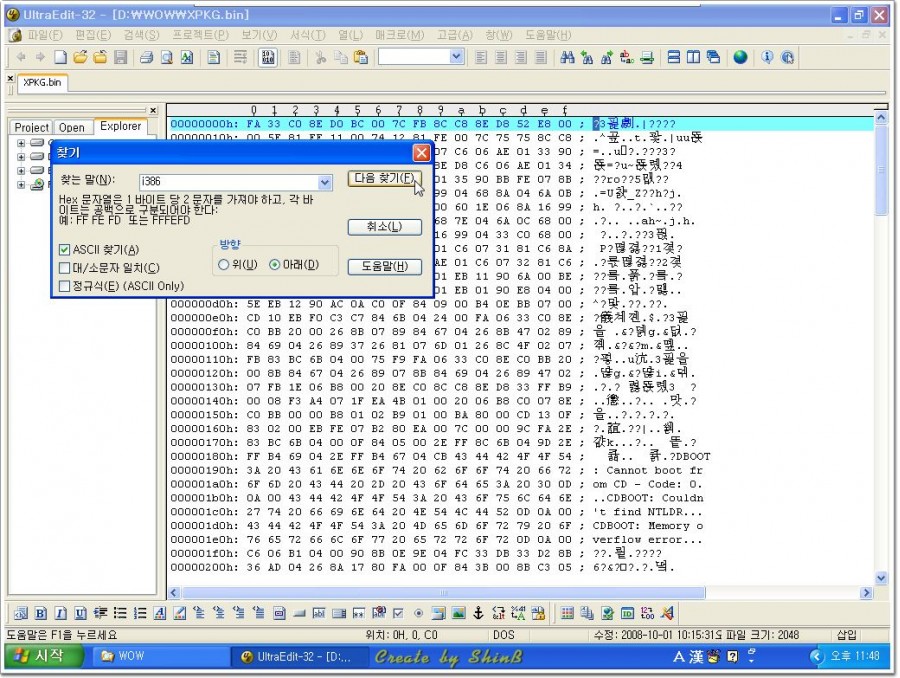Image resolution: width=900 pixels, height=678 pixels.
Task: Click the scissors cut icon
Action: pos(320,57)
